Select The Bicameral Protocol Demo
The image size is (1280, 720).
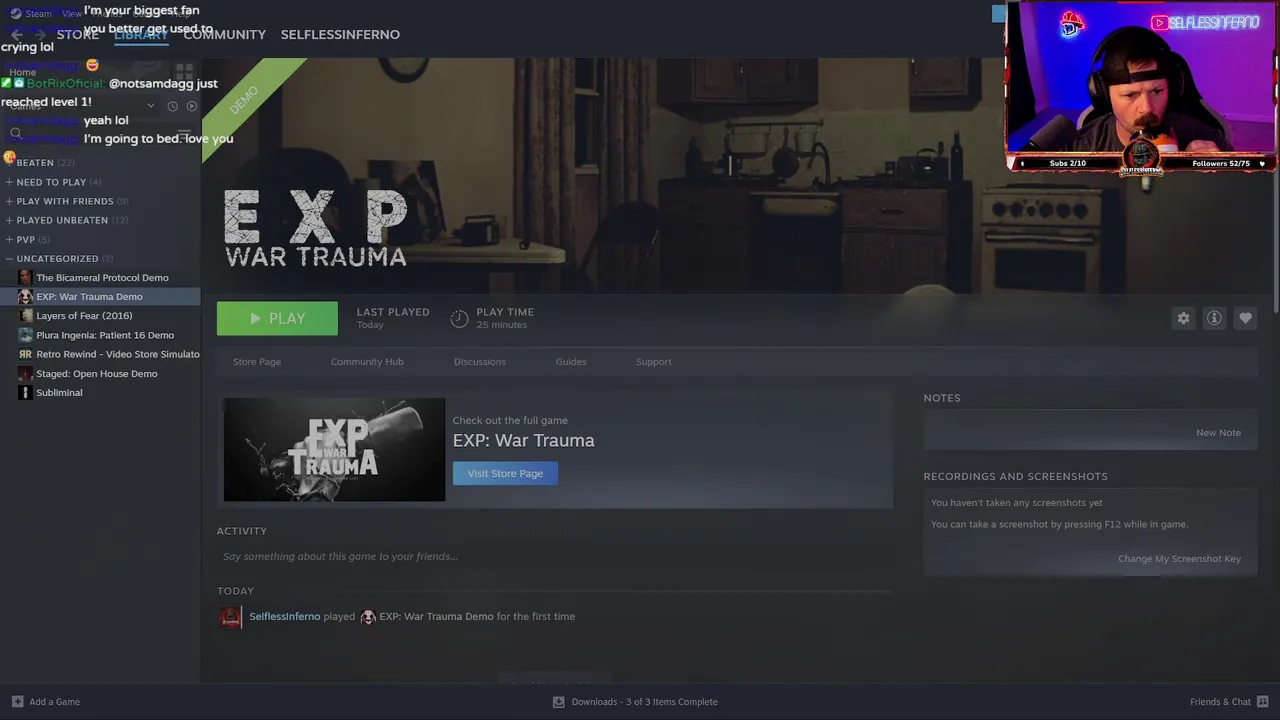click(102, 278)
